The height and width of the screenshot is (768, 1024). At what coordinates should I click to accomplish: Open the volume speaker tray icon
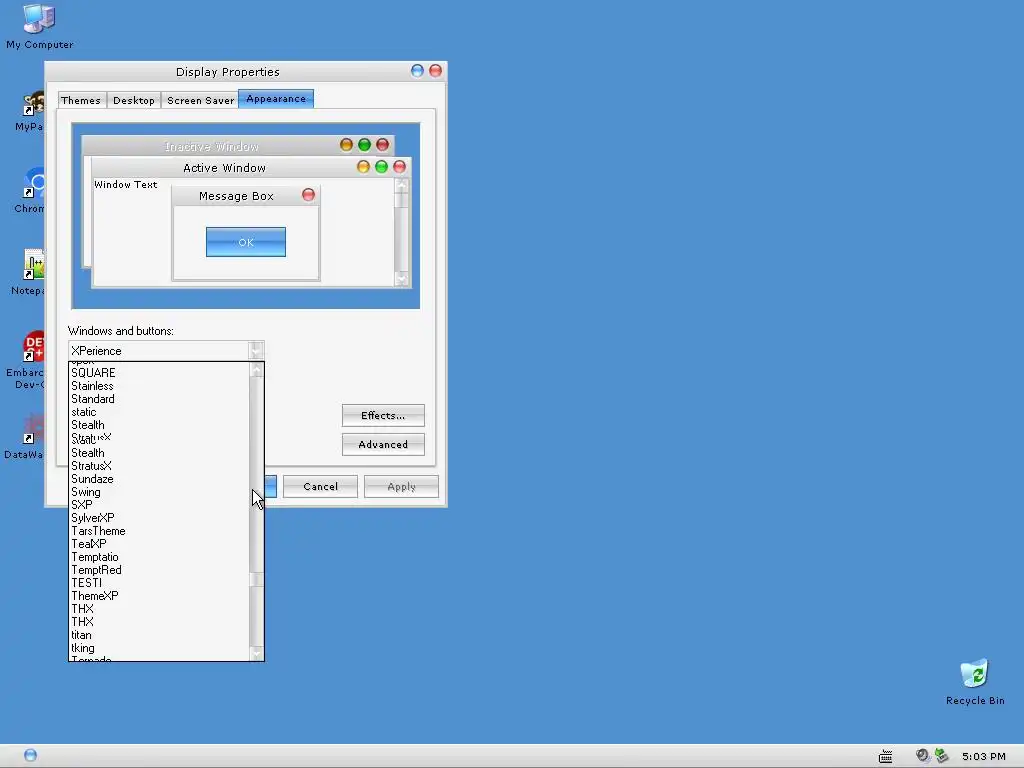click(921, 756)
